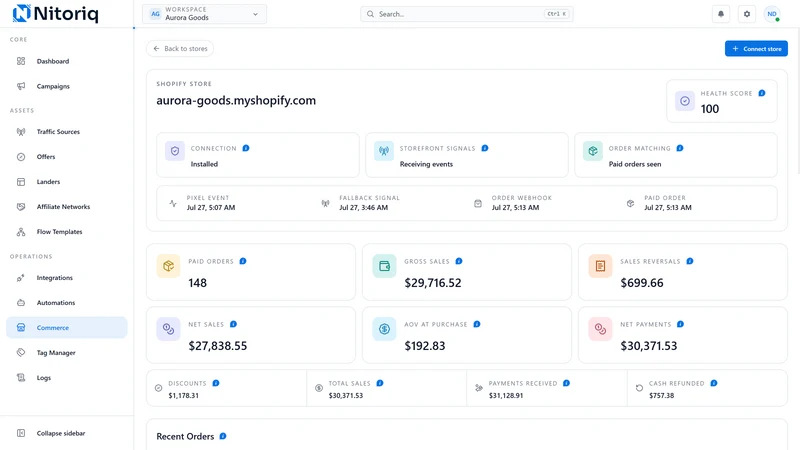Open Landers in the sidebar
This screenshot has height=450, width=800.
66,182
